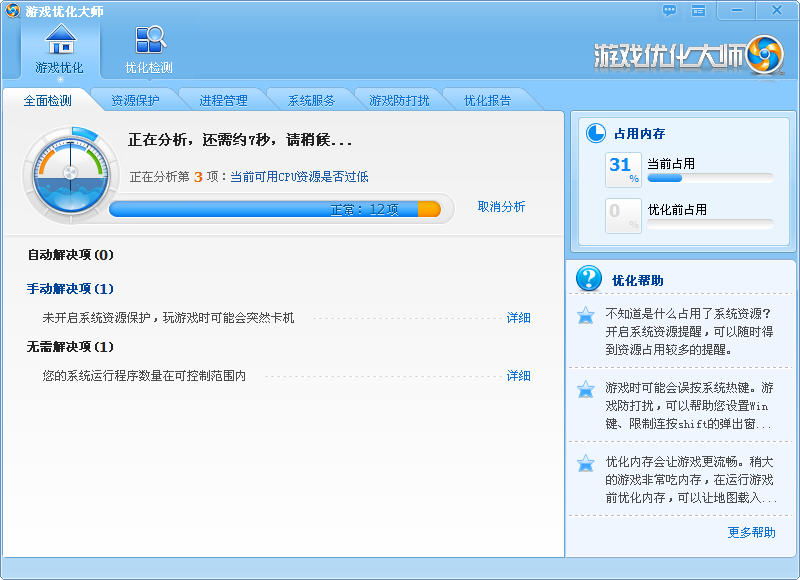The image size is (800, 580).
Task: Click the 正在分析，还需约7秒 status heading
Action: 240,140
